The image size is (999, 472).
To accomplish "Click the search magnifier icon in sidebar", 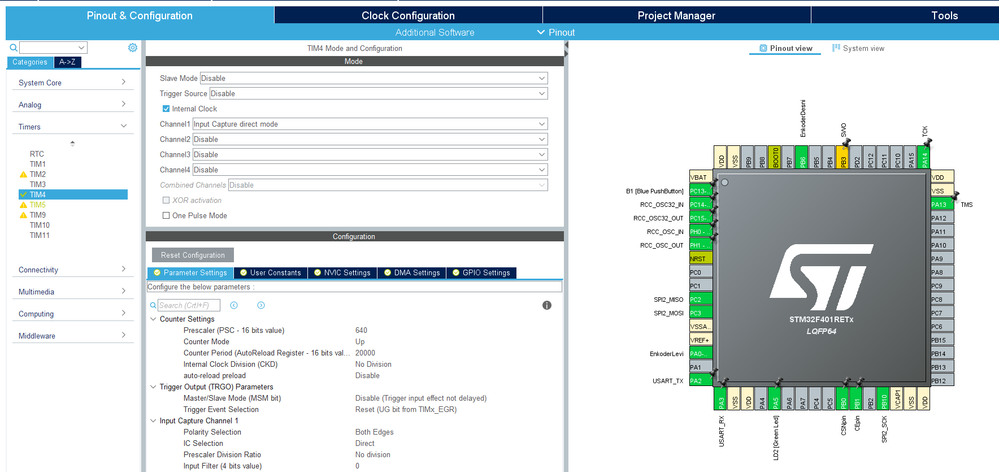I will tap(13, 48).
